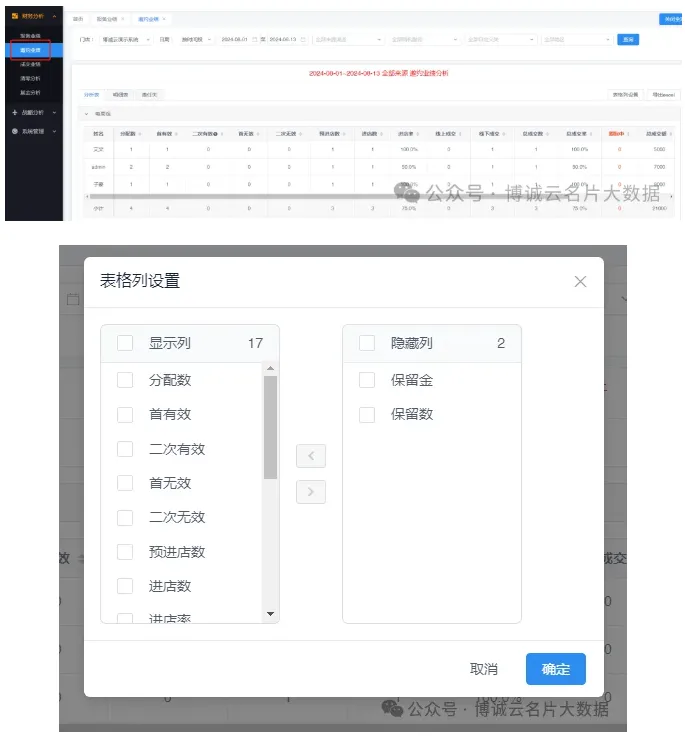The height and width of the screenshot is (736, 685).
Task: Confirm with the blue 确定 button
Action: coord(555,669)
